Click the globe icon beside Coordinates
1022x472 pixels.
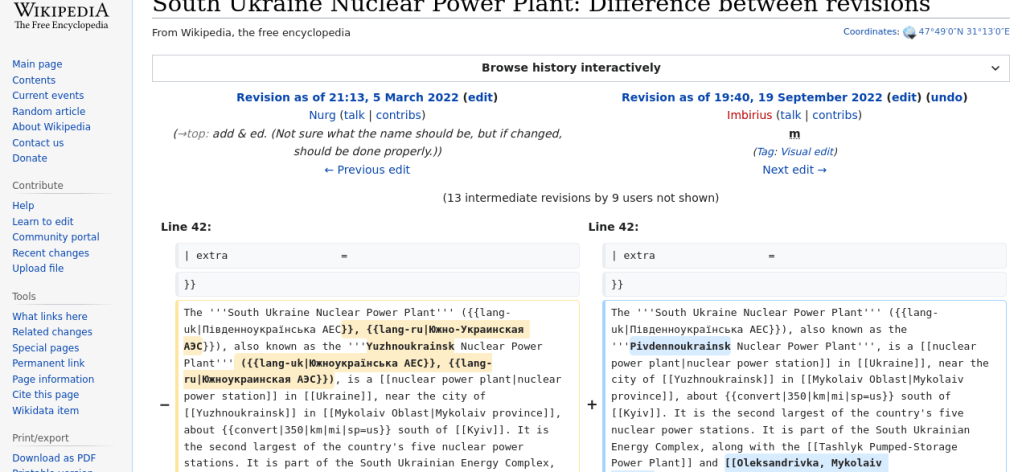[909, 32]
